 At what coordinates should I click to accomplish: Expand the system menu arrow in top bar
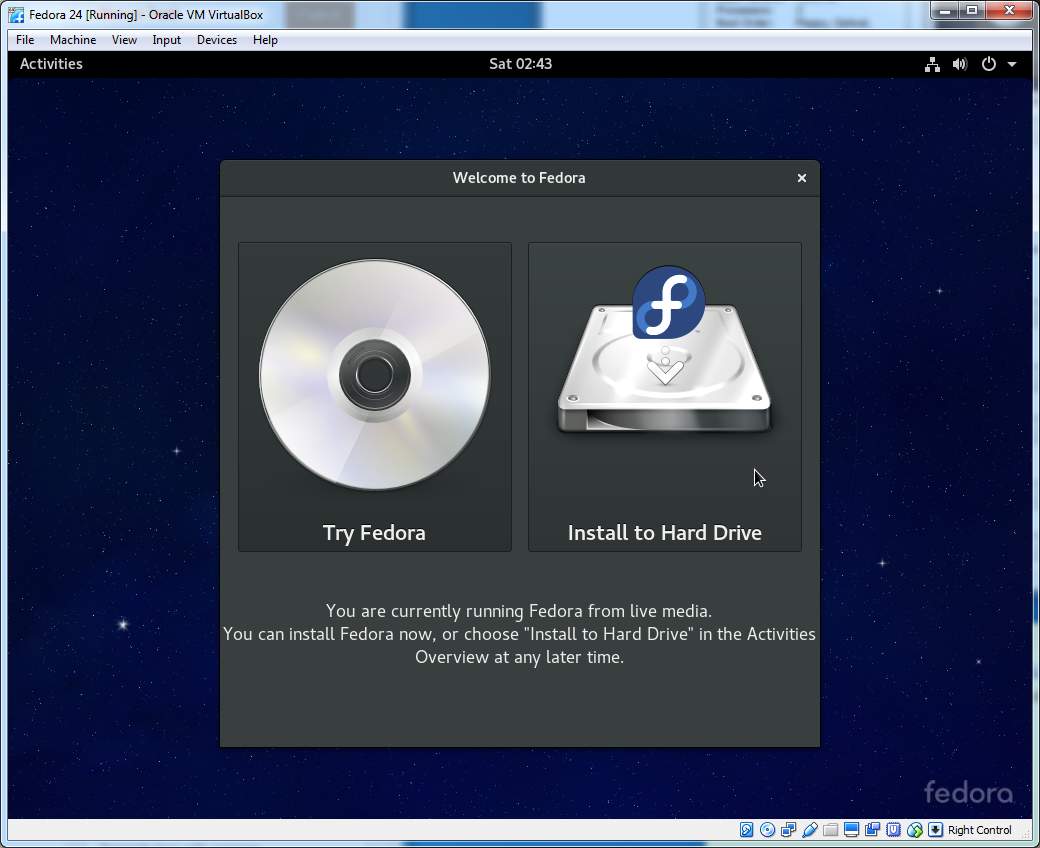coord(1012,64)
